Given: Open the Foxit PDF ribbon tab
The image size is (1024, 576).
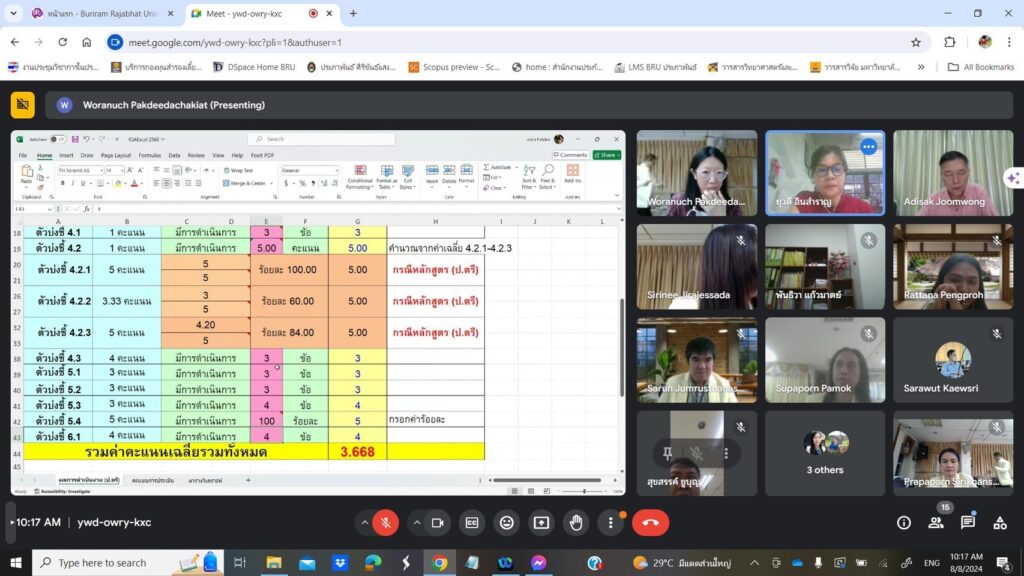Looking at the screenshot, I should tap(263, 155).
